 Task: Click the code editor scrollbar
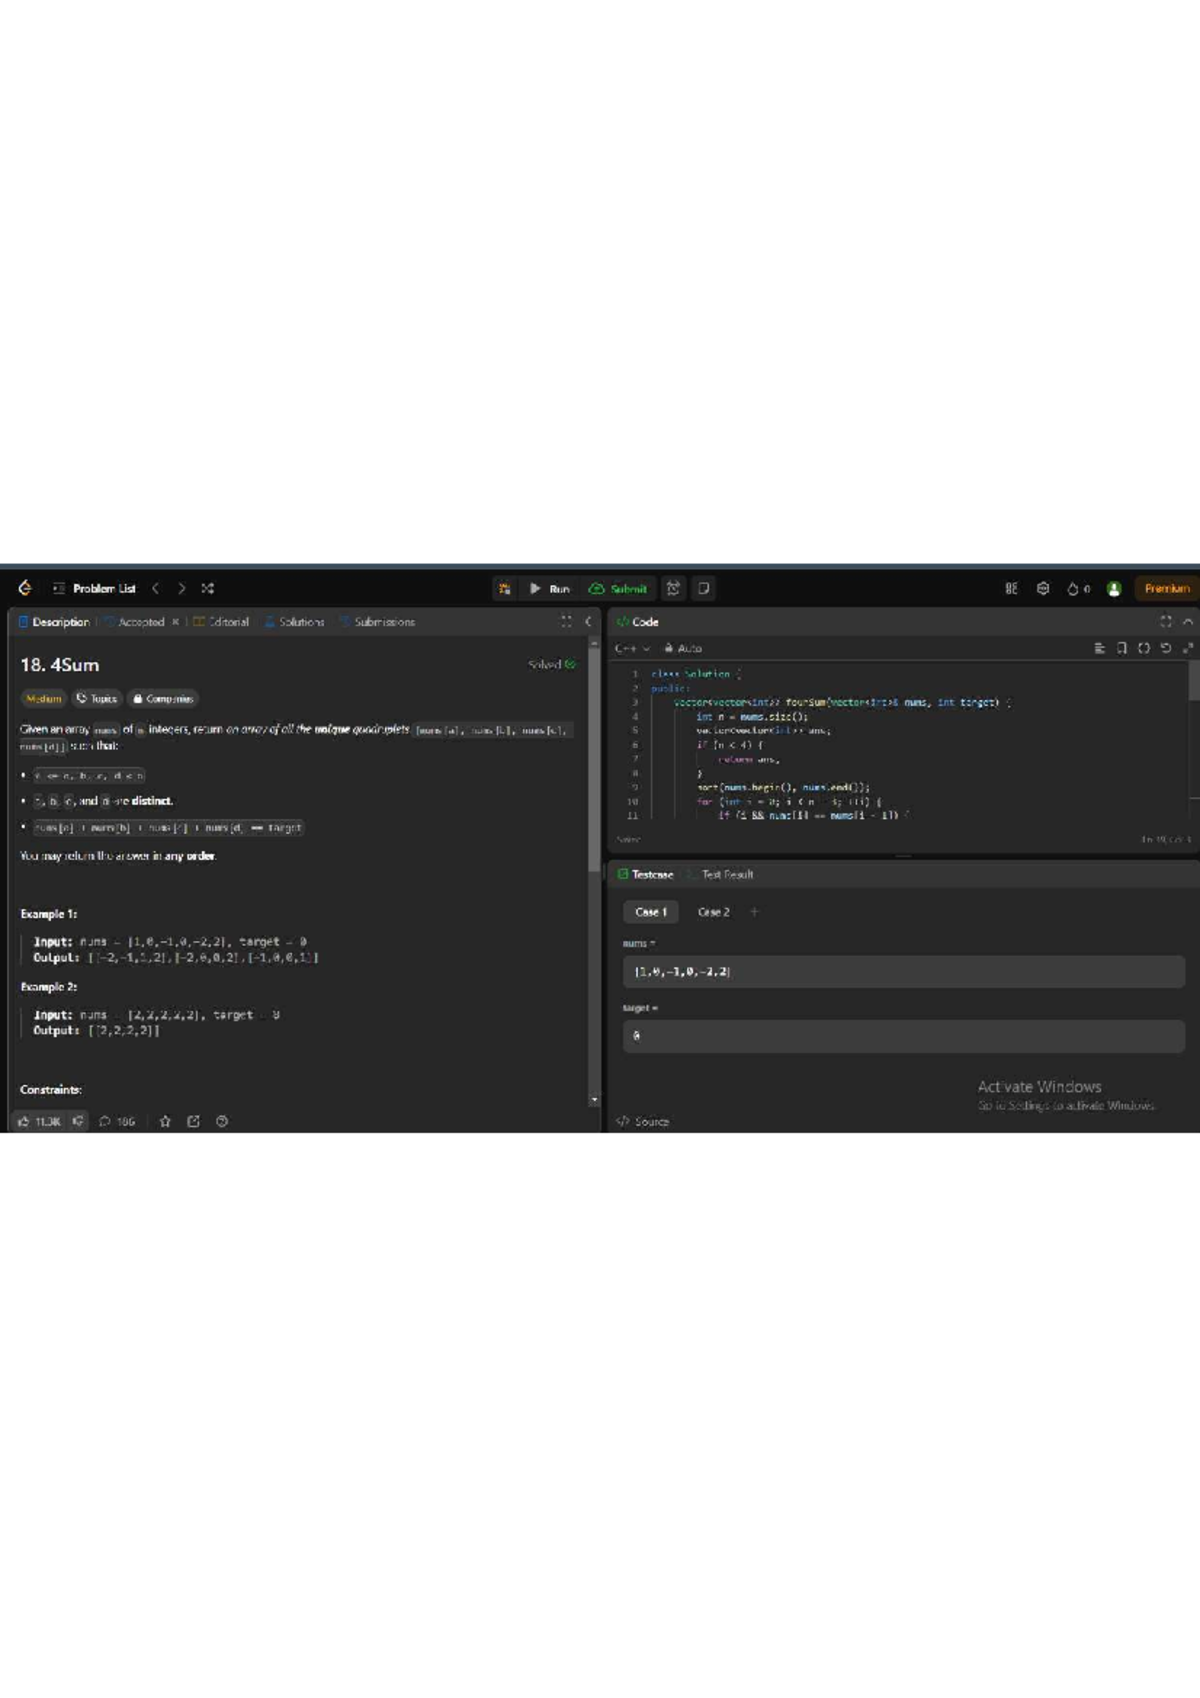pos(1193,680)
